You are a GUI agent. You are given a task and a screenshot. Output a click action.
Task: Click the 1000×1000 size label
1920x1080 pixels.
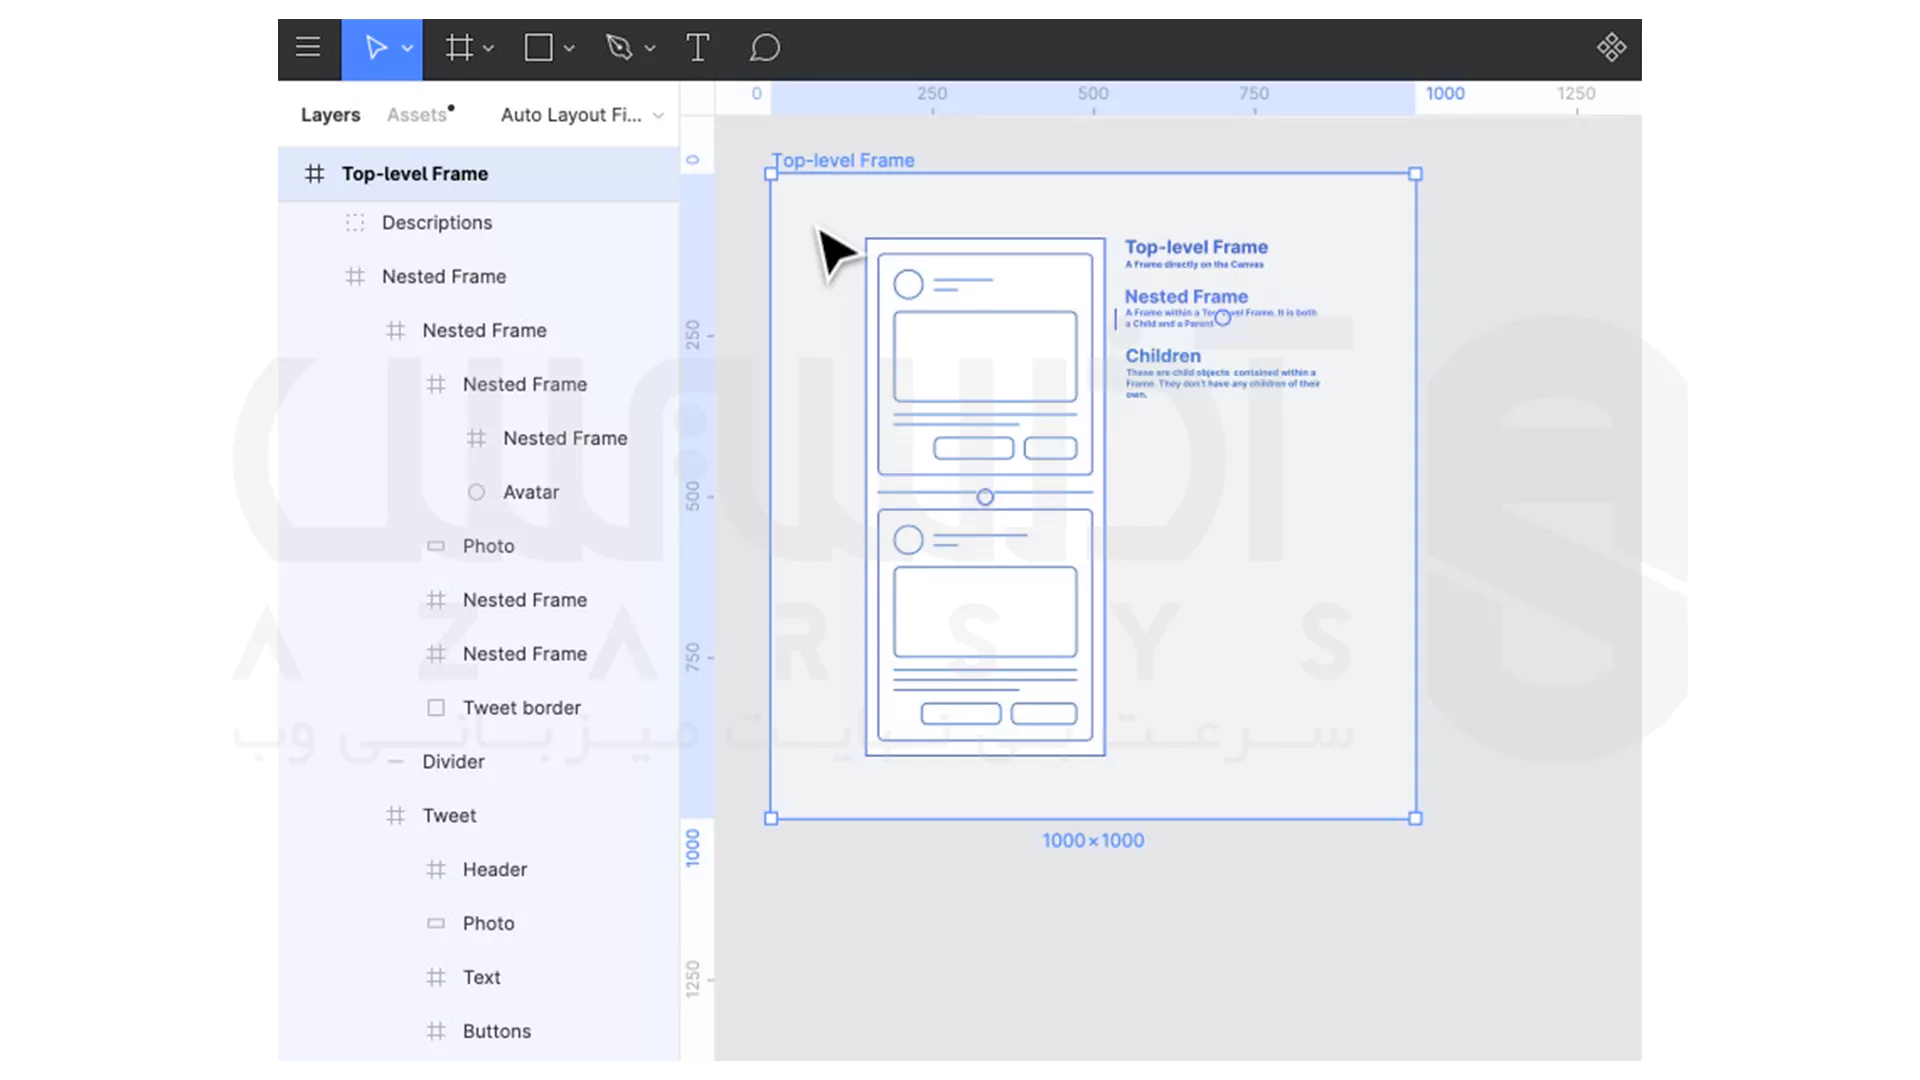pos(1093,841)
